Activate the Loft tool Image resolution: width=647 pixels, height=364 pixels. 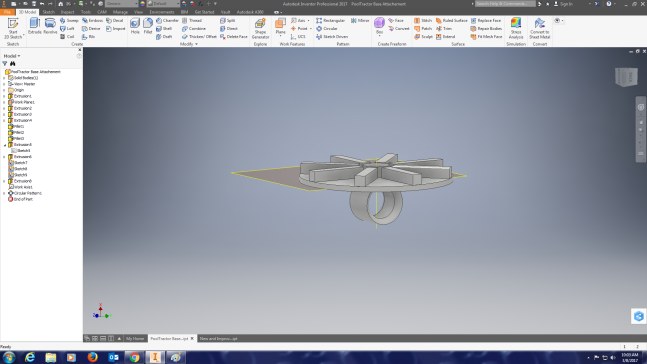[x=67, y=28]
